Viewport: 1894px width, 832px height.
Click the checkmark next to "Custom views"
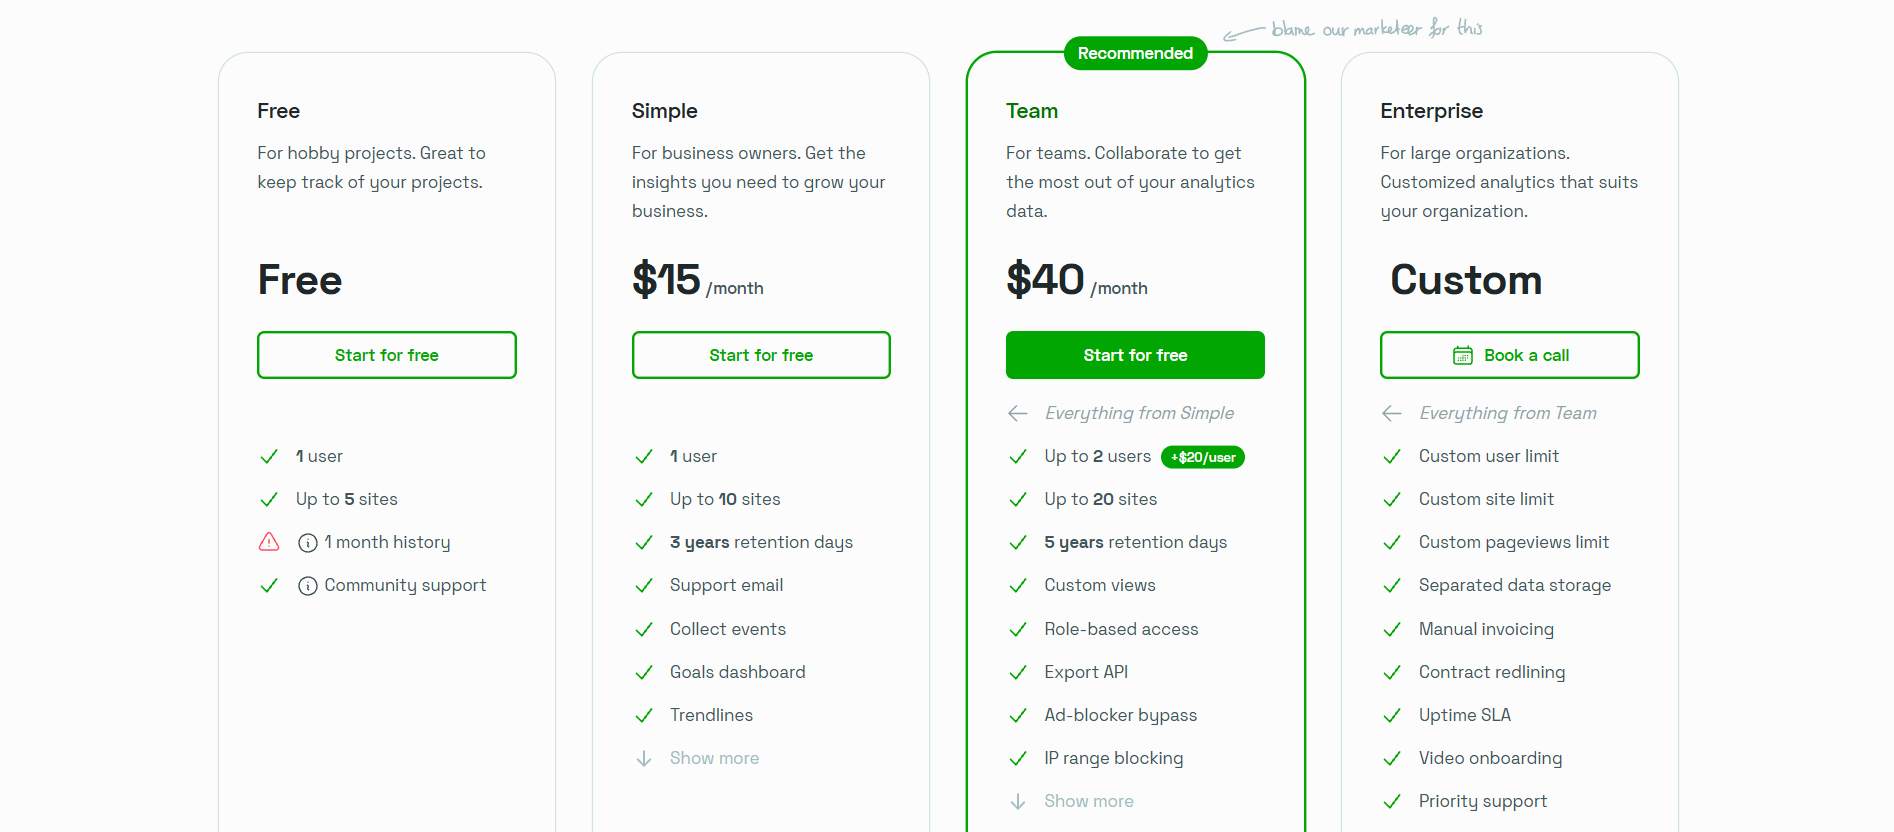[x=1017, y=585]
